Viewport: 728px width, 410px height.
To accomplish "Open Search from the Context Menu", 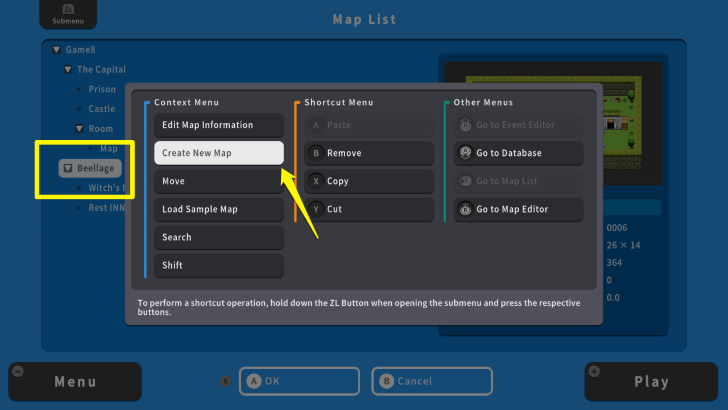I will click(219, 237).
